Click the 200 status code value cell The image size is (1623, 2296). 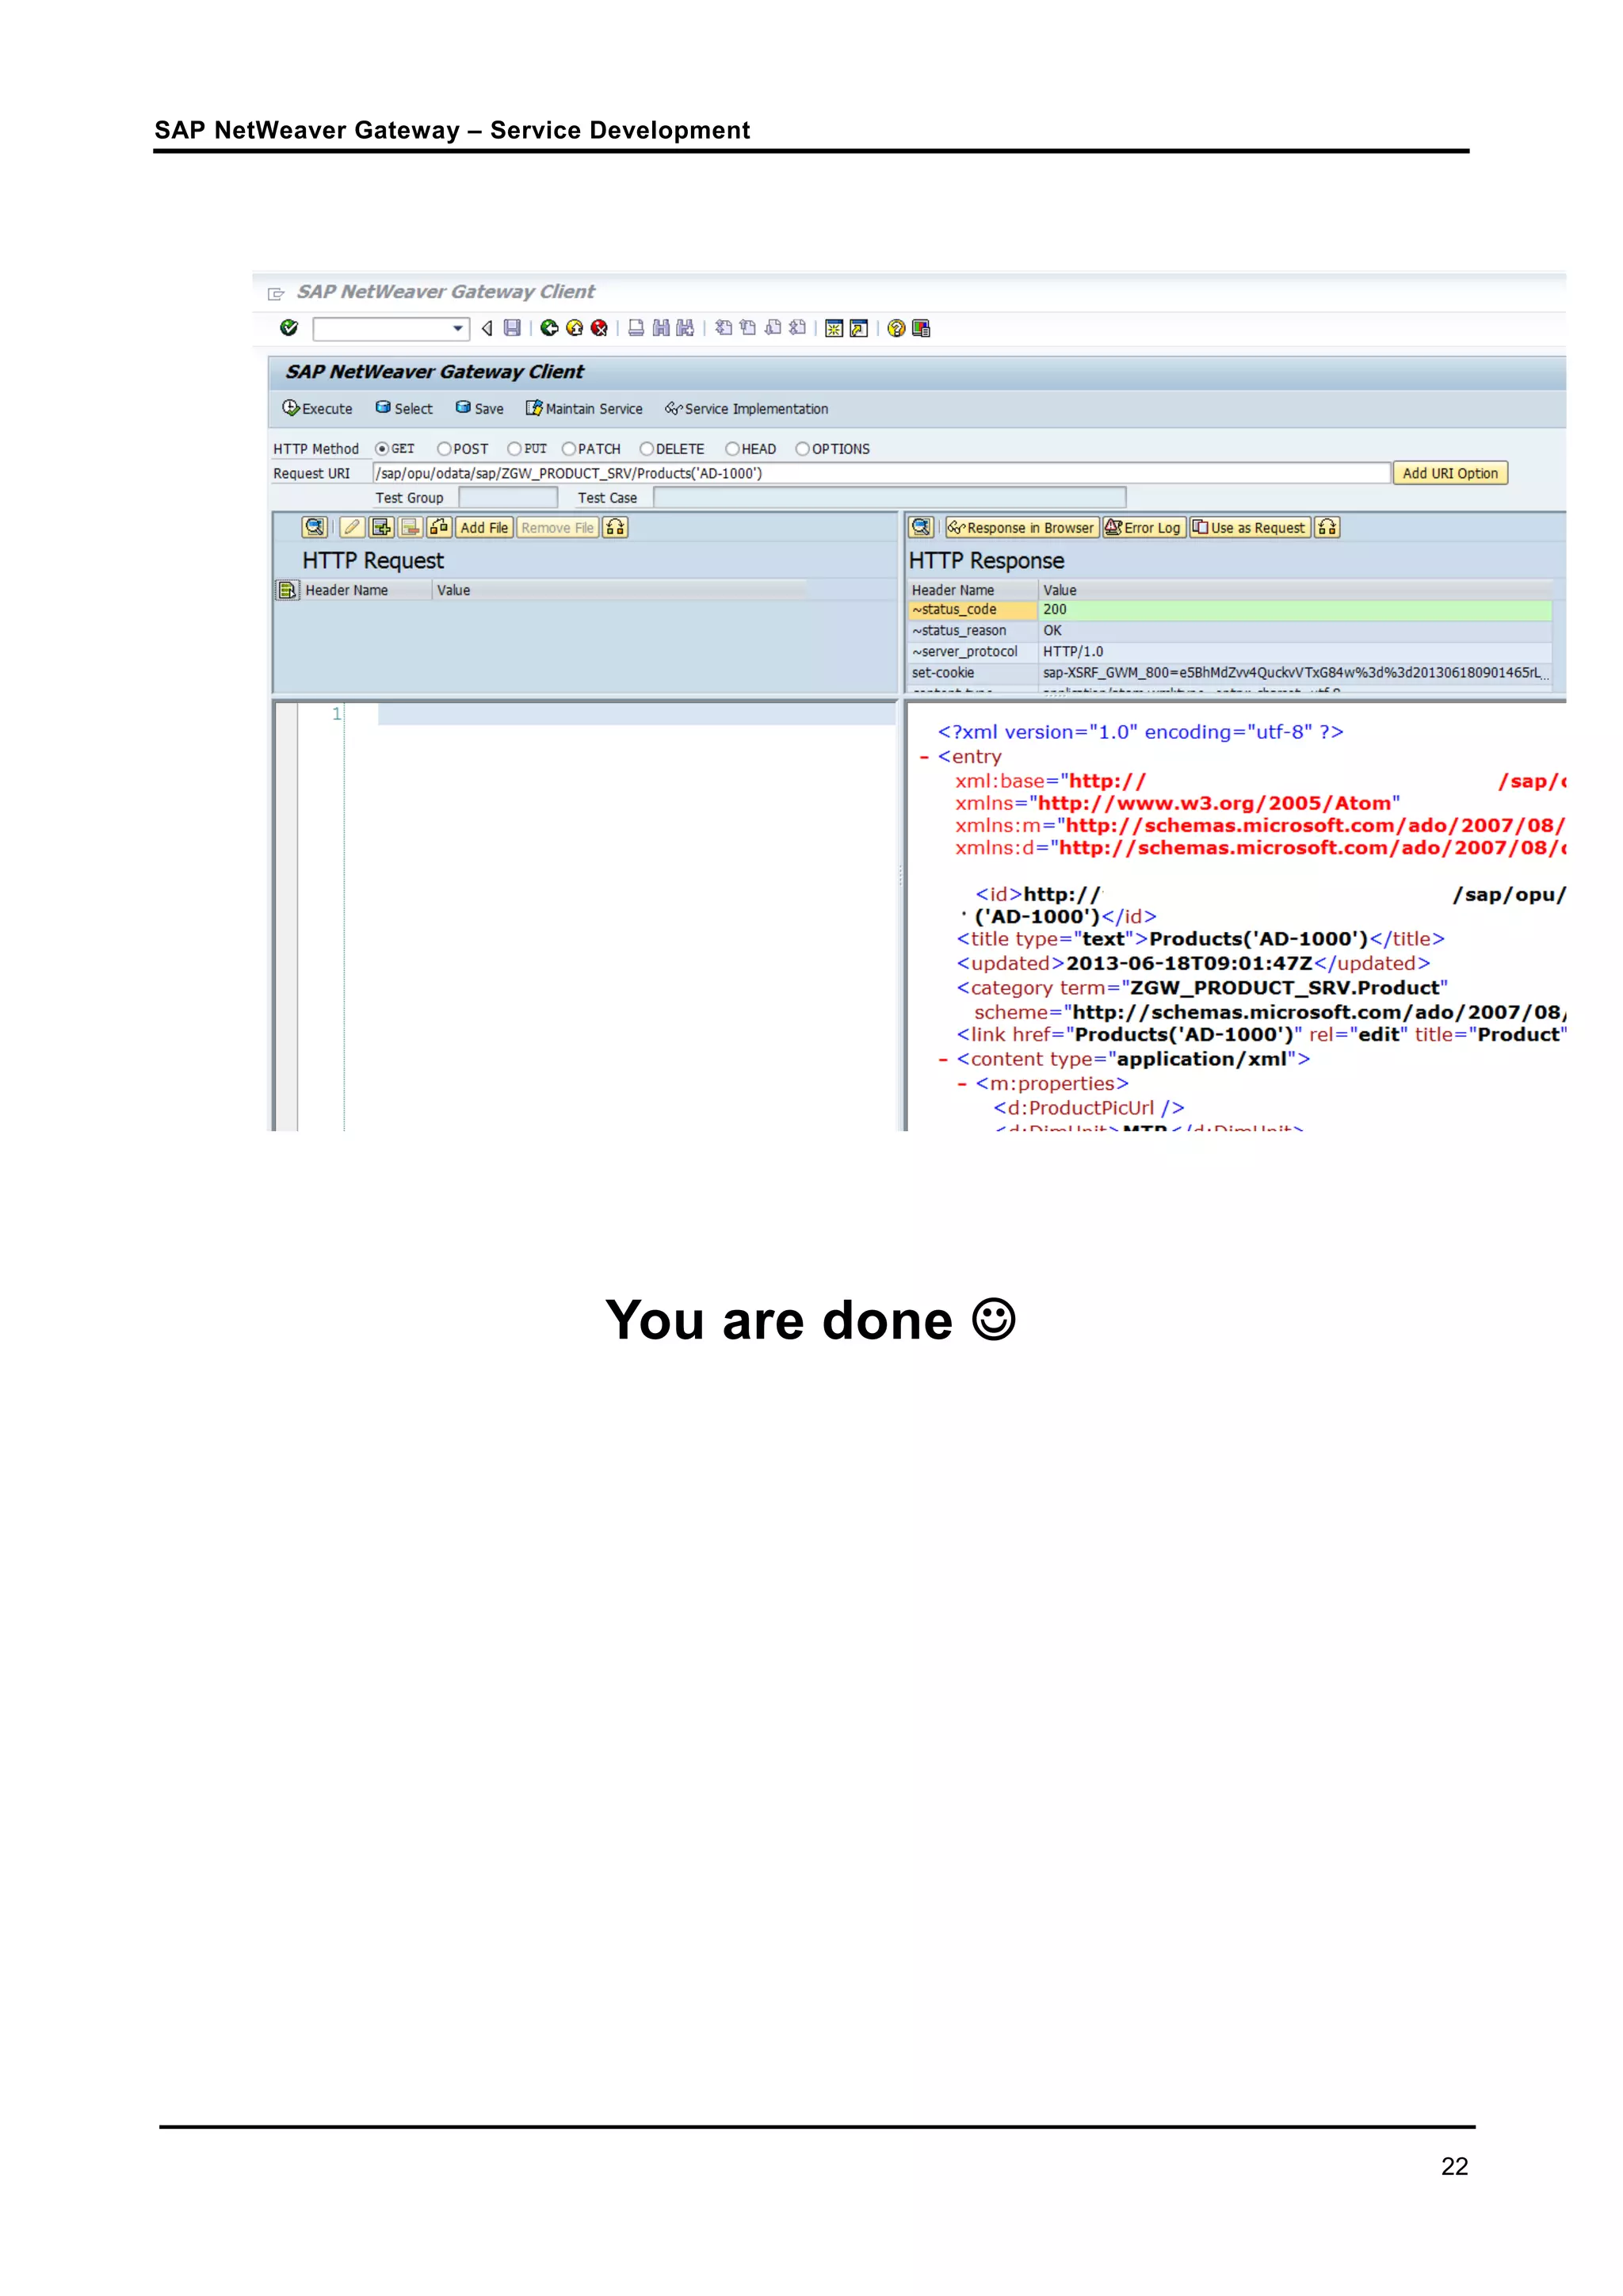click(1296, 609)
